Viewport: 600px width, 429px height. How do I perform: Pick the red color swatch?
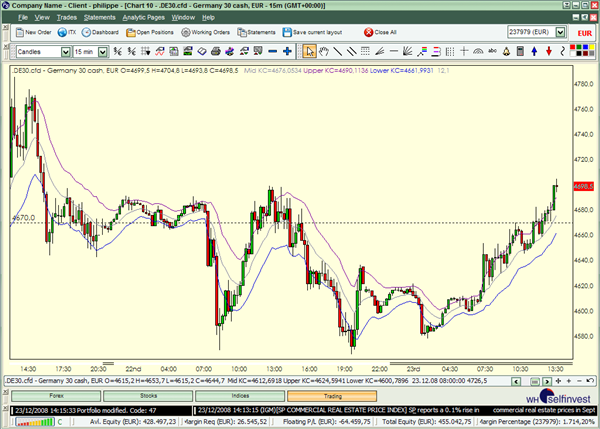573,48
